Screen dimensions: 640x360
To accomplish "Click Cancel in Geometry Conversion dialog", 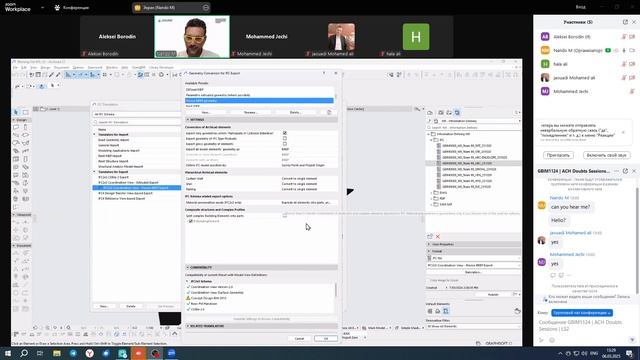I will [300, 338].
